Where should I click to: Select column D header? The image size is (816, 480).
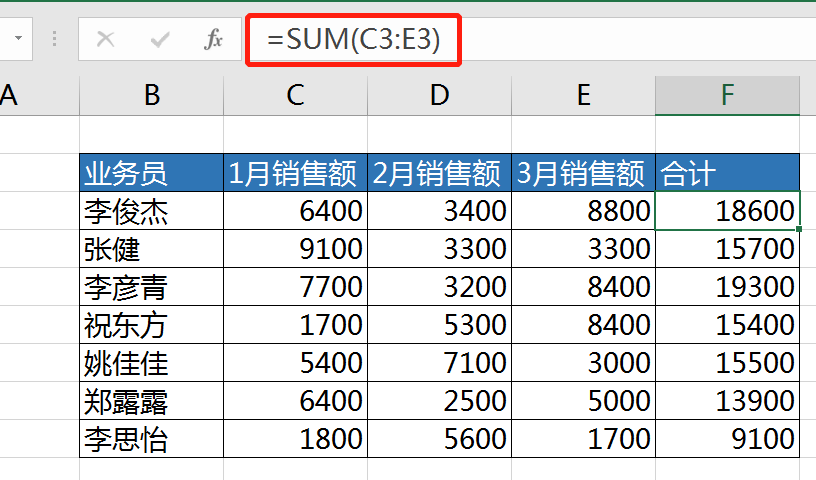point(440,95)
